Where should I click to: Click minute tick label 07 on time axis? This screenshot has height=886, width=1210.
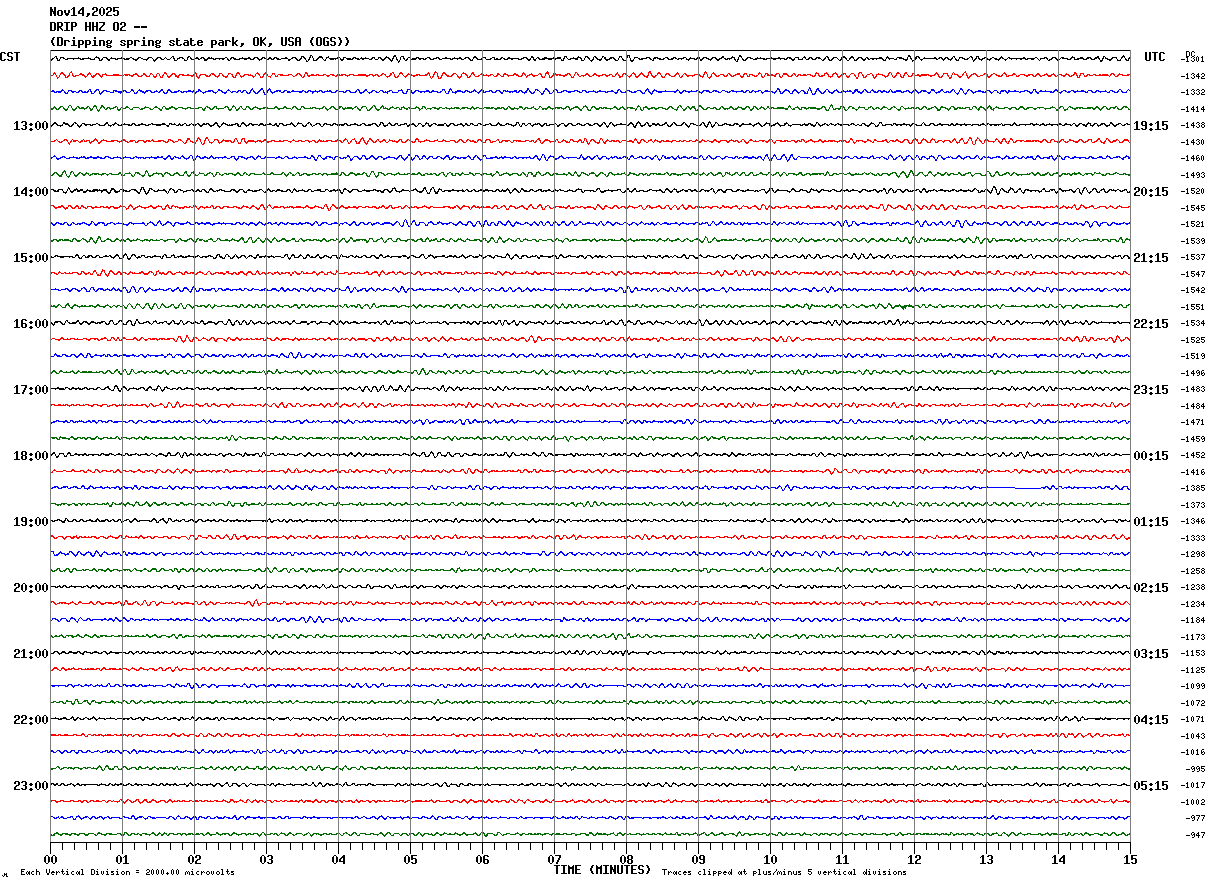click(x=554, y=859)
